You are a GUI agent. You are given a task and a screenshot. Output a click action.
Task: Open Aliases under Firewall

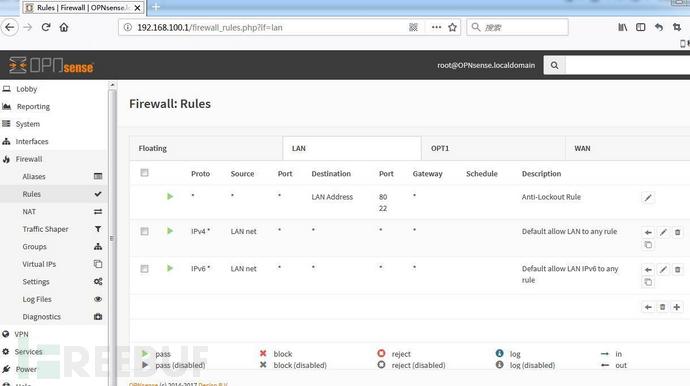(54, 176)
